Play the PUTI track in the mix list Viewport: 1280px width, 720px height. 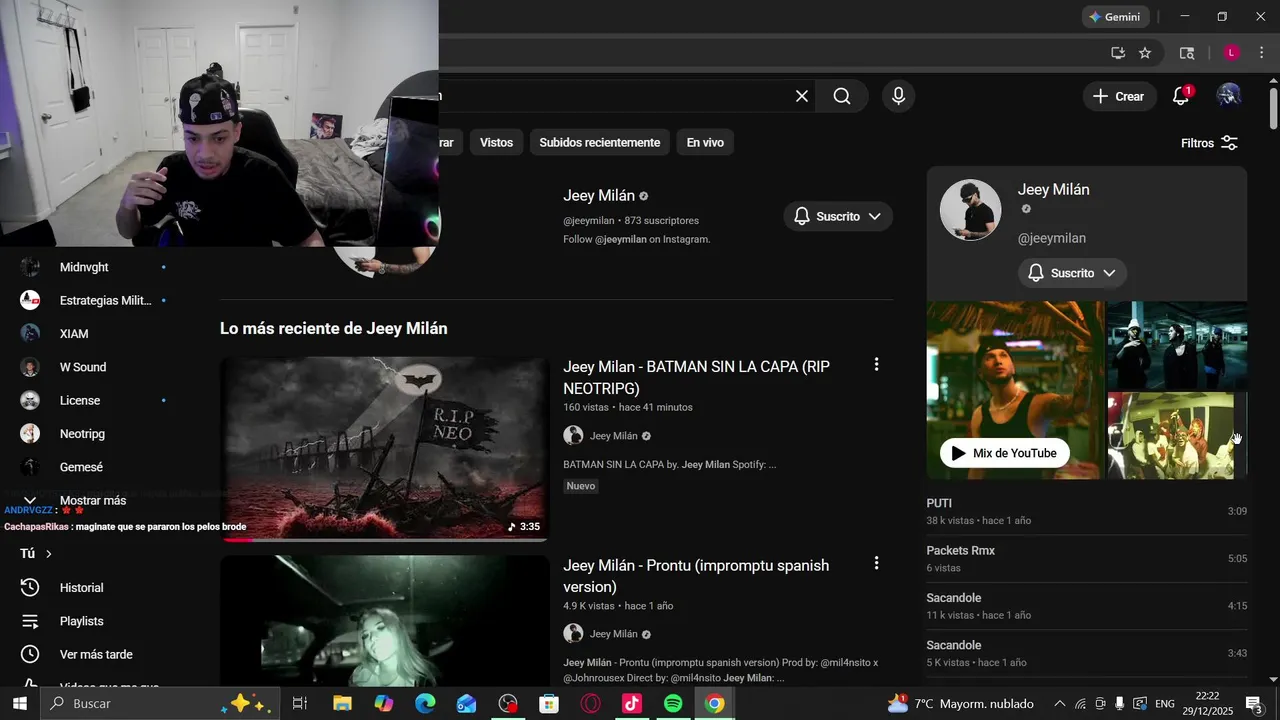(x=1087, y=511)
